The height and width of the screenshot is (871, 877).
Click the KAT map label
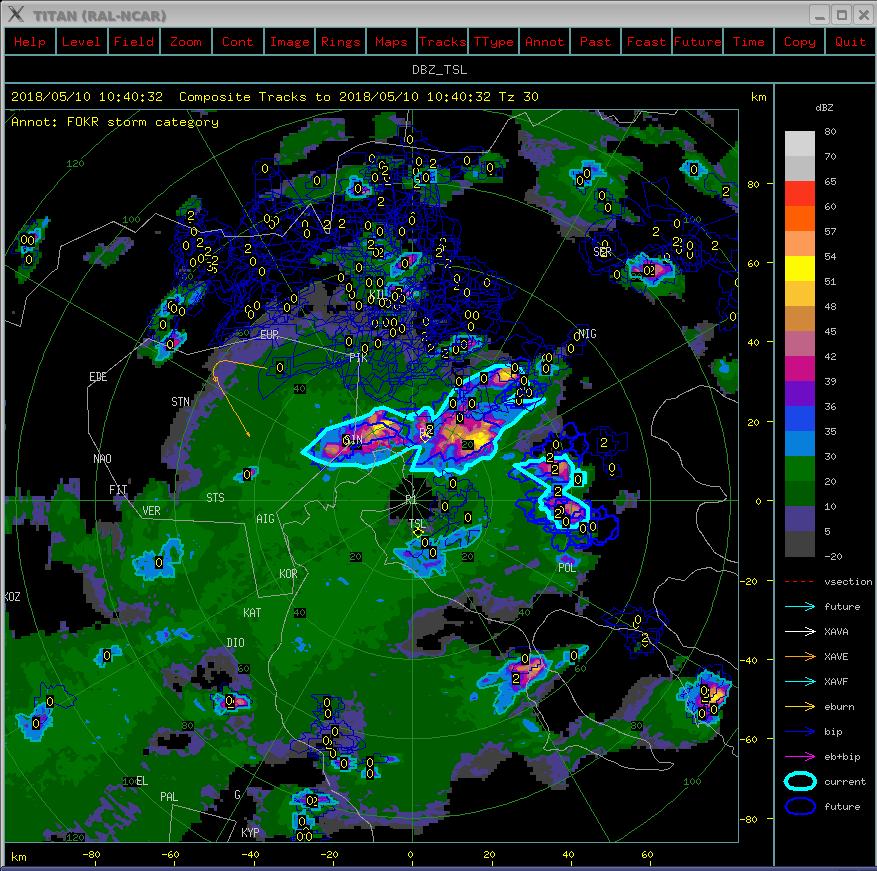(252, 613)
